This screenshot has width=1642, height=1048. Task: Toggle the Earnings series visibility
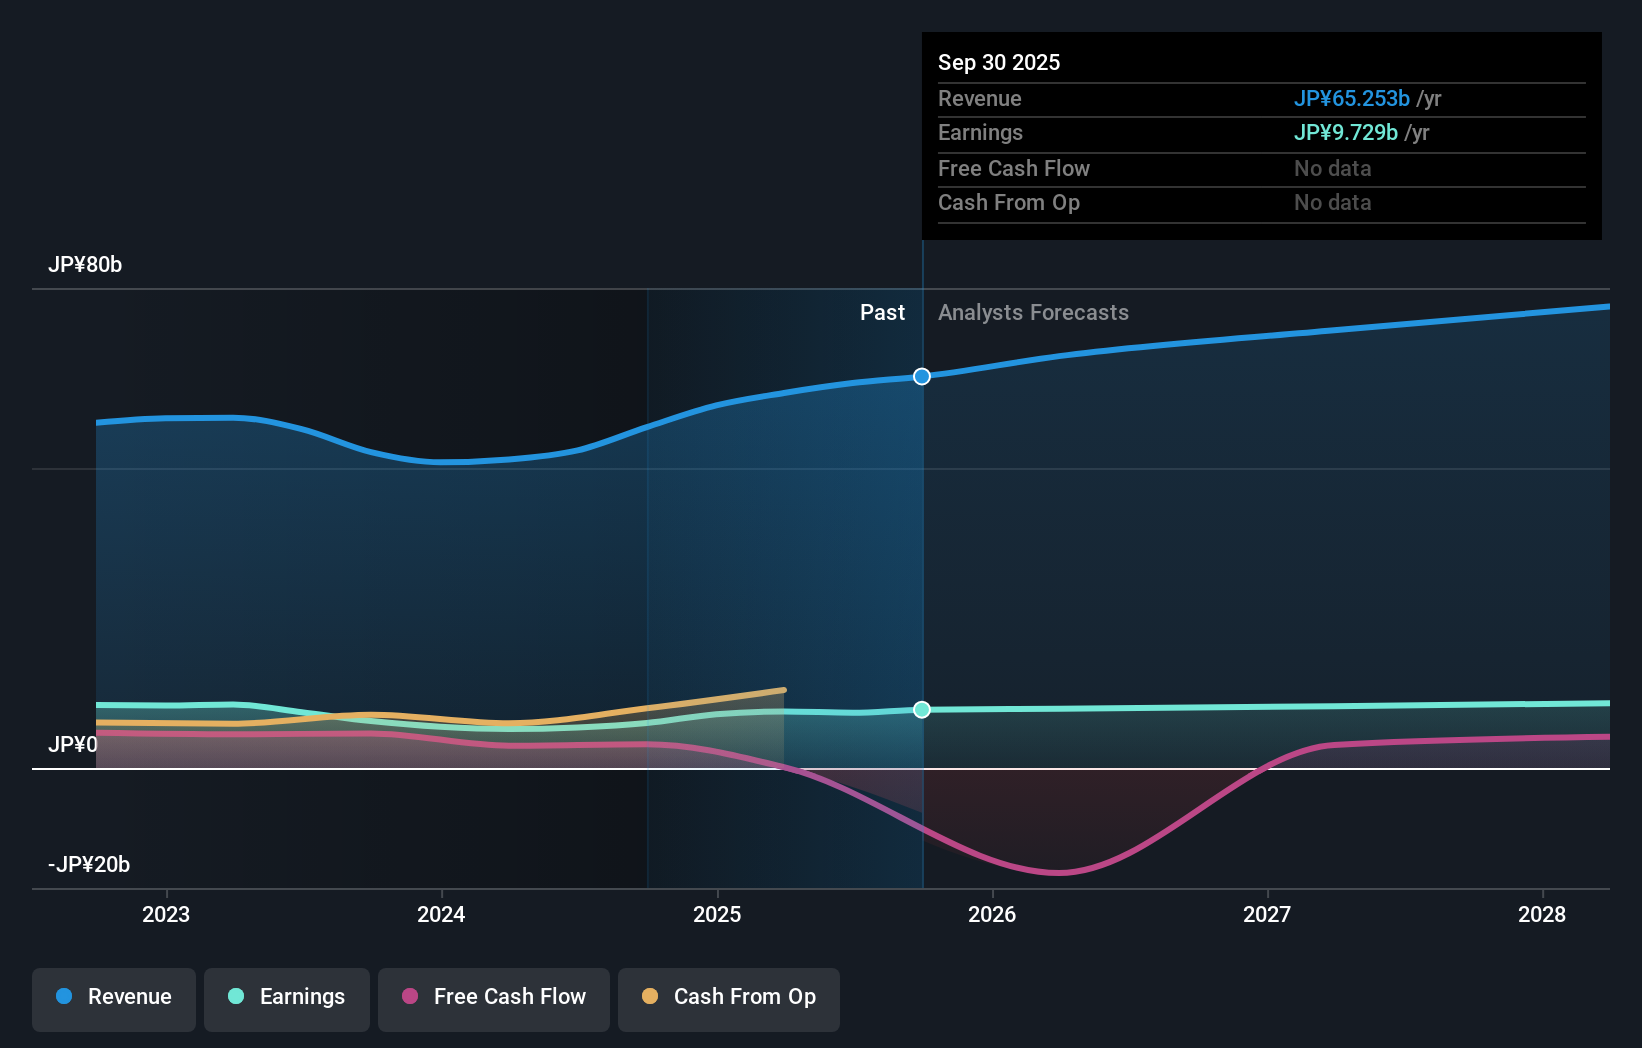point(286,998)
